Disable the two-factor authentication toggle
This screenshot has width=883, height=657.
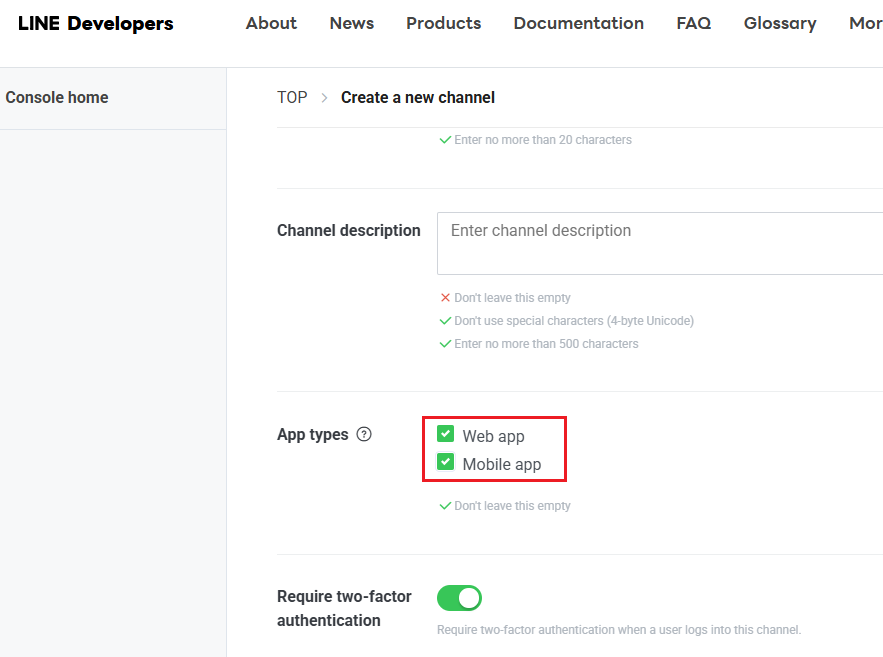[459, 598]
